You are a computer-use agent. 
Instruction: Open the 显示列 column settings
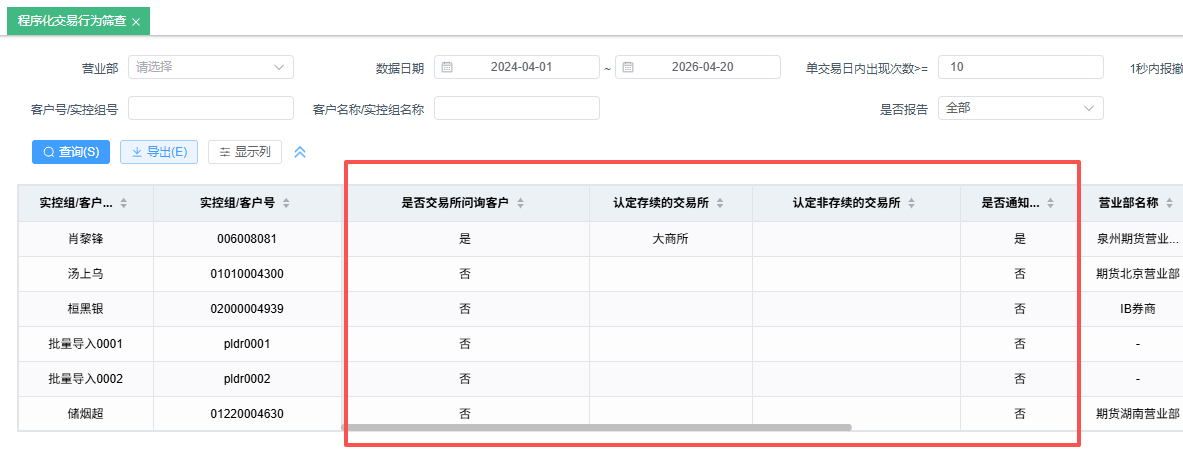pyautogui.click(x=245, y=152)
